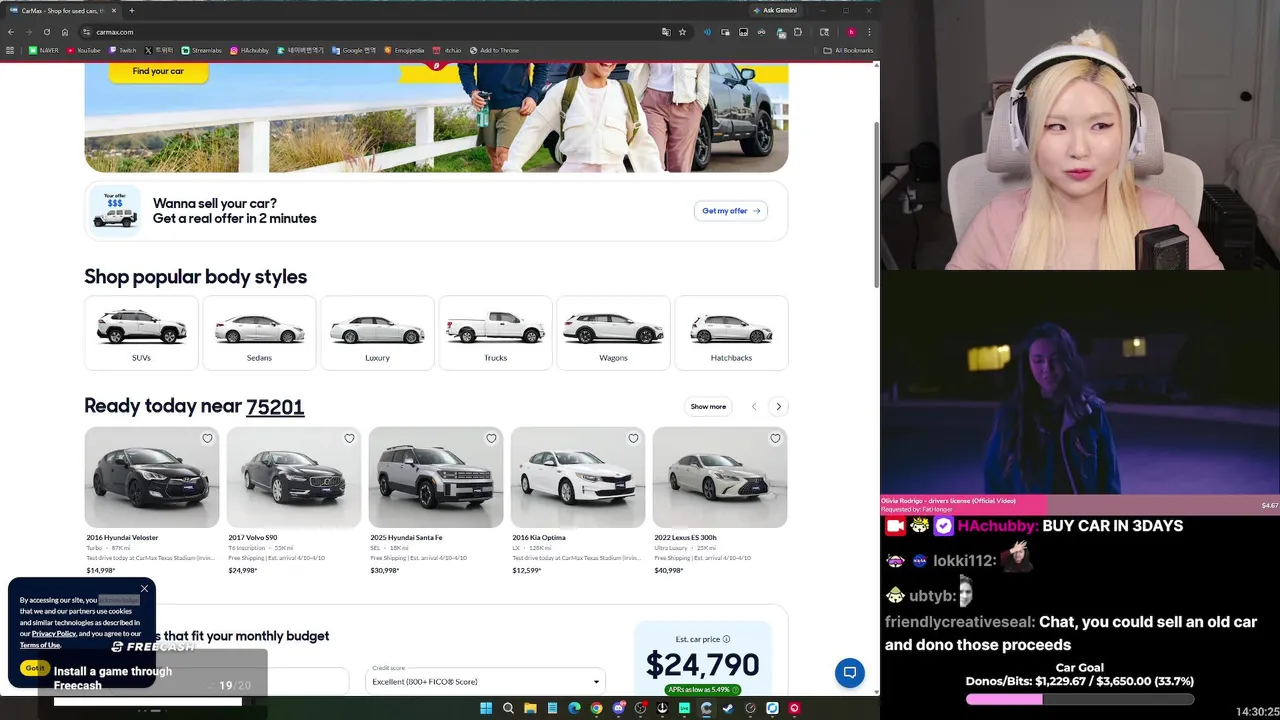Open the info icon beside Est. car price
The image size is (1280, 720).
[726, 639]
